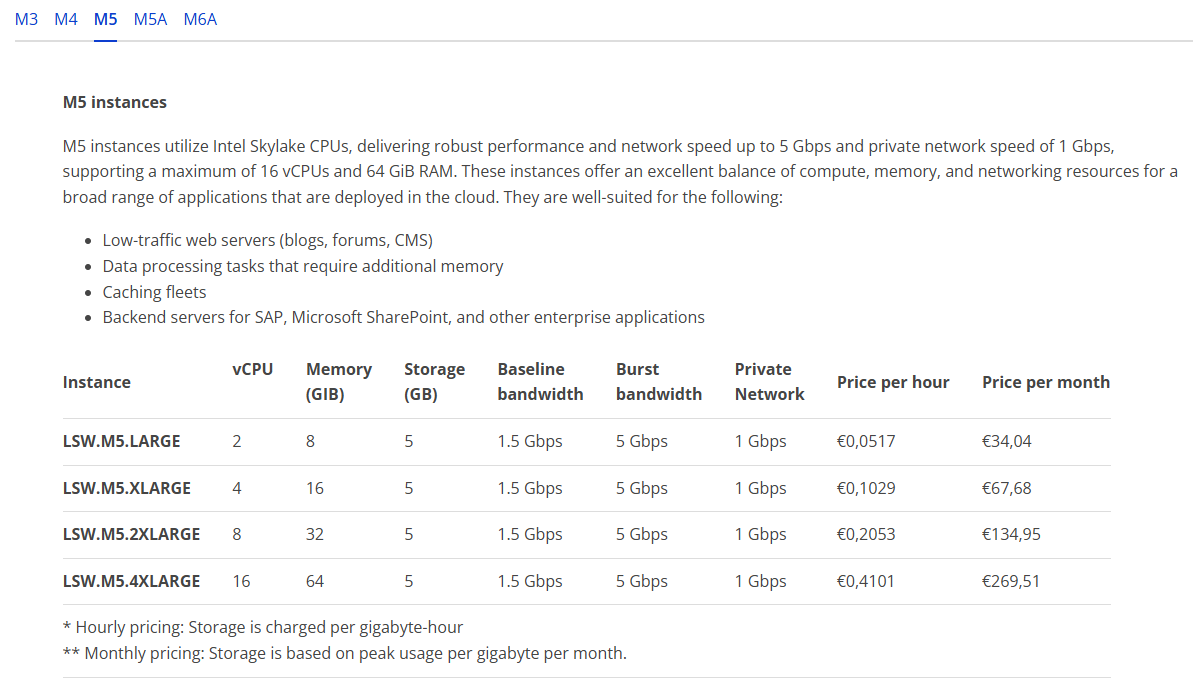Screen dimensions: 1193x698
Task: Switch to the M5A tab
Action: (x=150, y=20)
